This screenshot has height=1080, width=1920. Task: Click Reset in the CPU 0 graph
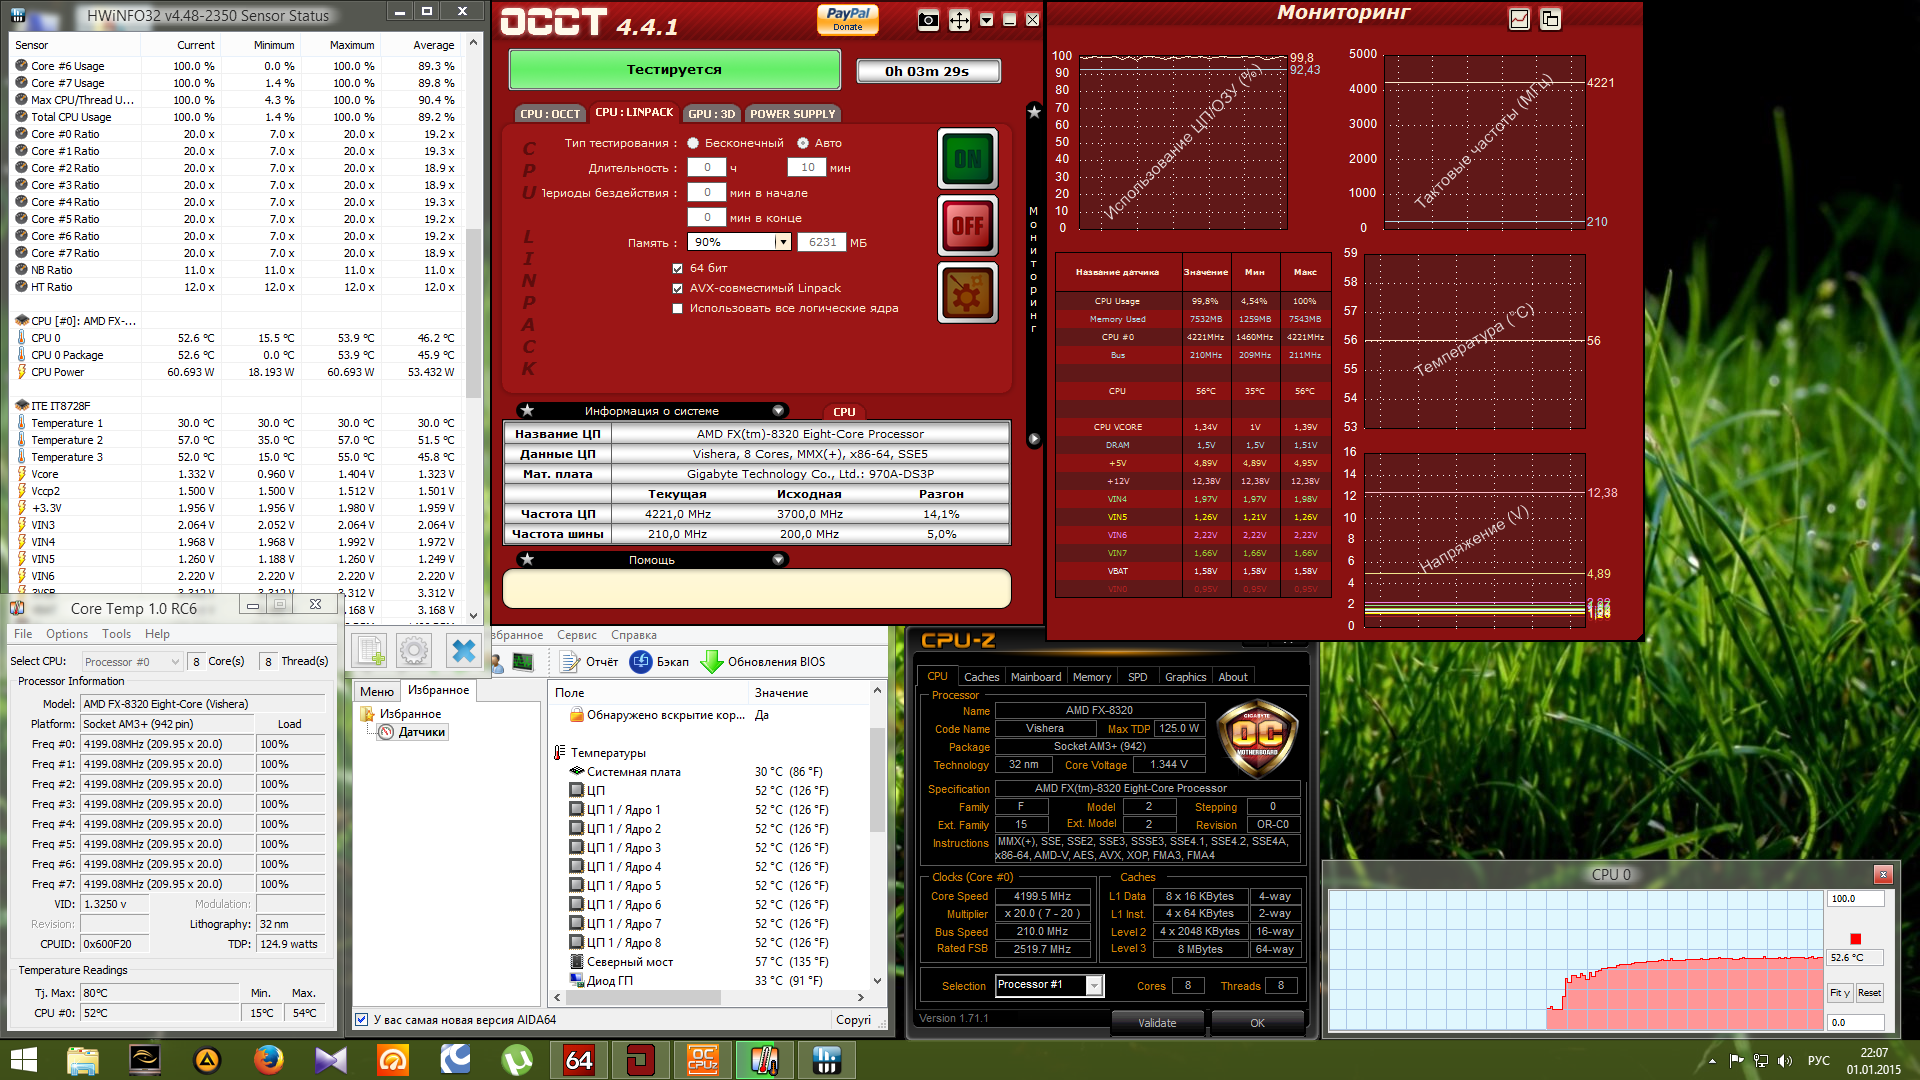(x=1868, y=992)
